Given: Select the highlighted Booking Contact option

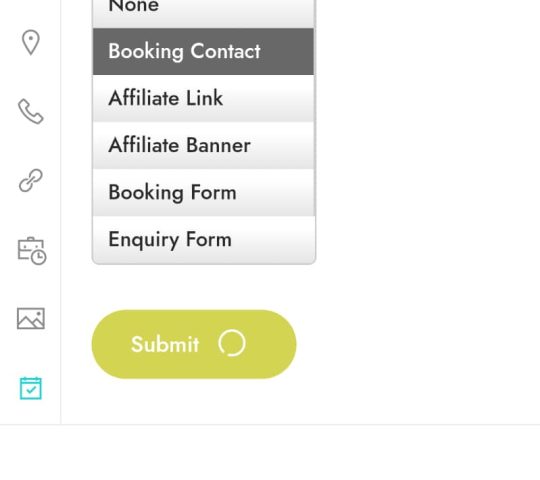Looking at the screenshot, I should pyautogui.click(x=204, y=51).
